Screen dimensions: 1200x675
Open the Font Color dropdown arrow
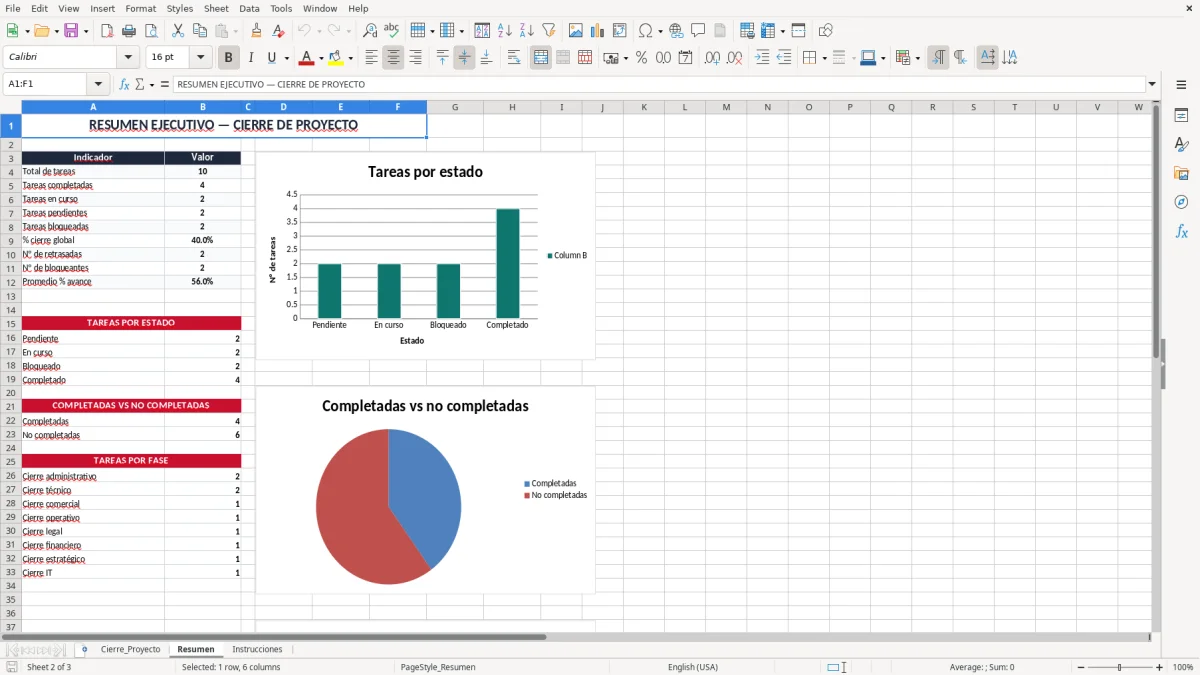click(321, 58)
